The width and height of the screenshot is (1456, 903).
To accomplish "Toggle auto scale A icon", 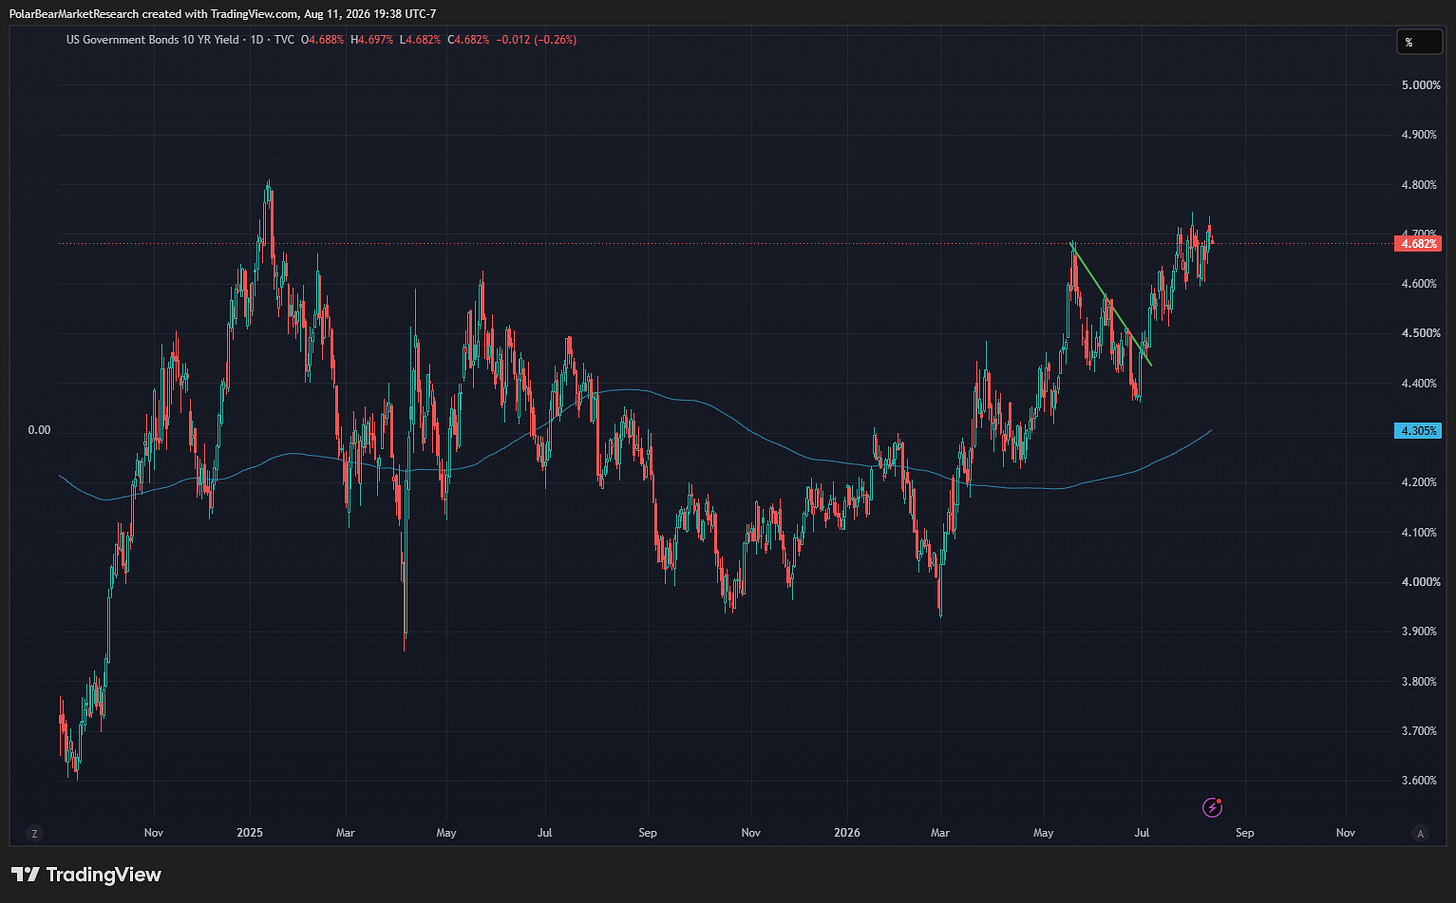I will point(1420,833).
